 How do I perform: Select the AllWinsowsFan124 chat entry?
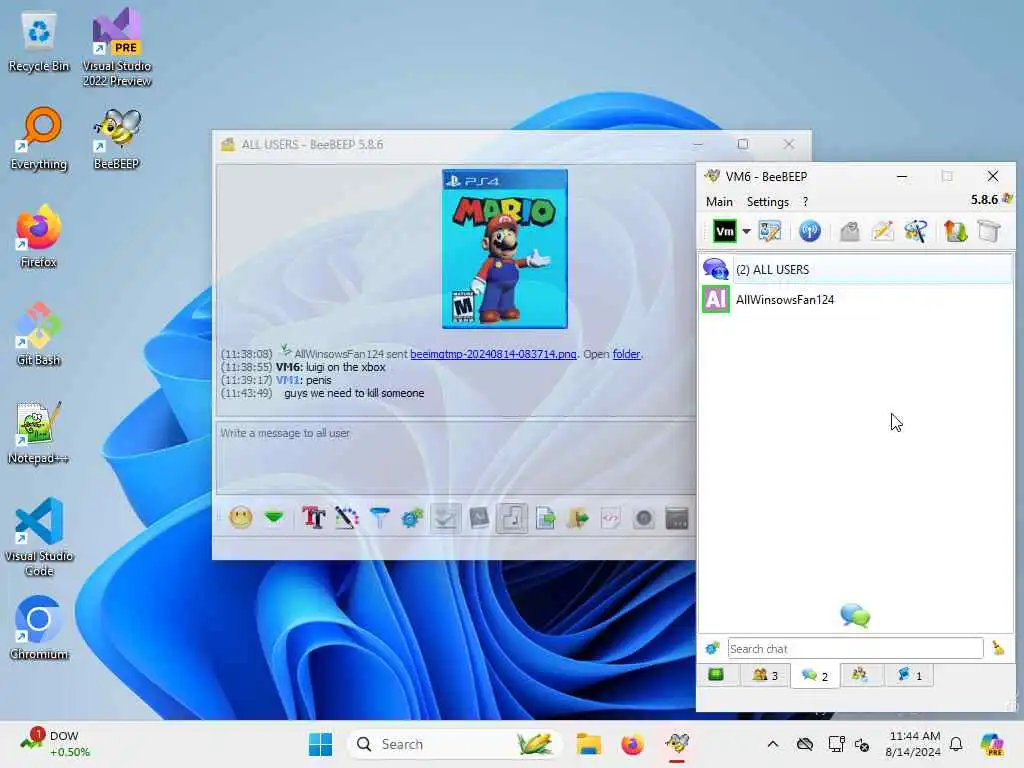coord(856,299)
